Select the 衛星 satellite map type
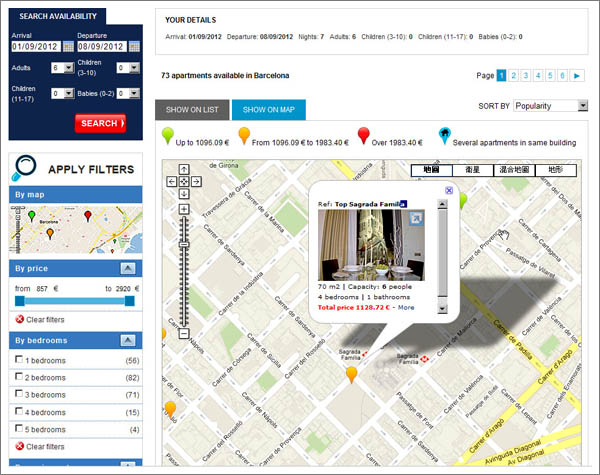600x475 pixels. coord(473,170)
